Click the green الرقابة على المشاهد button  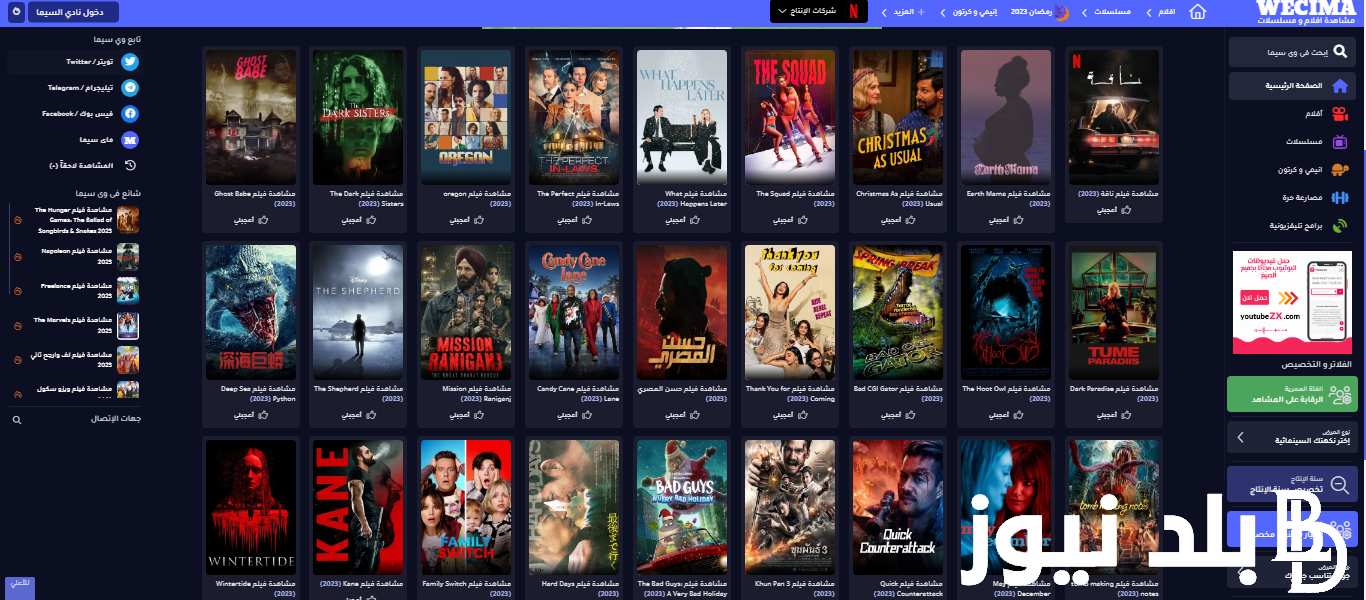point(1292,394)
